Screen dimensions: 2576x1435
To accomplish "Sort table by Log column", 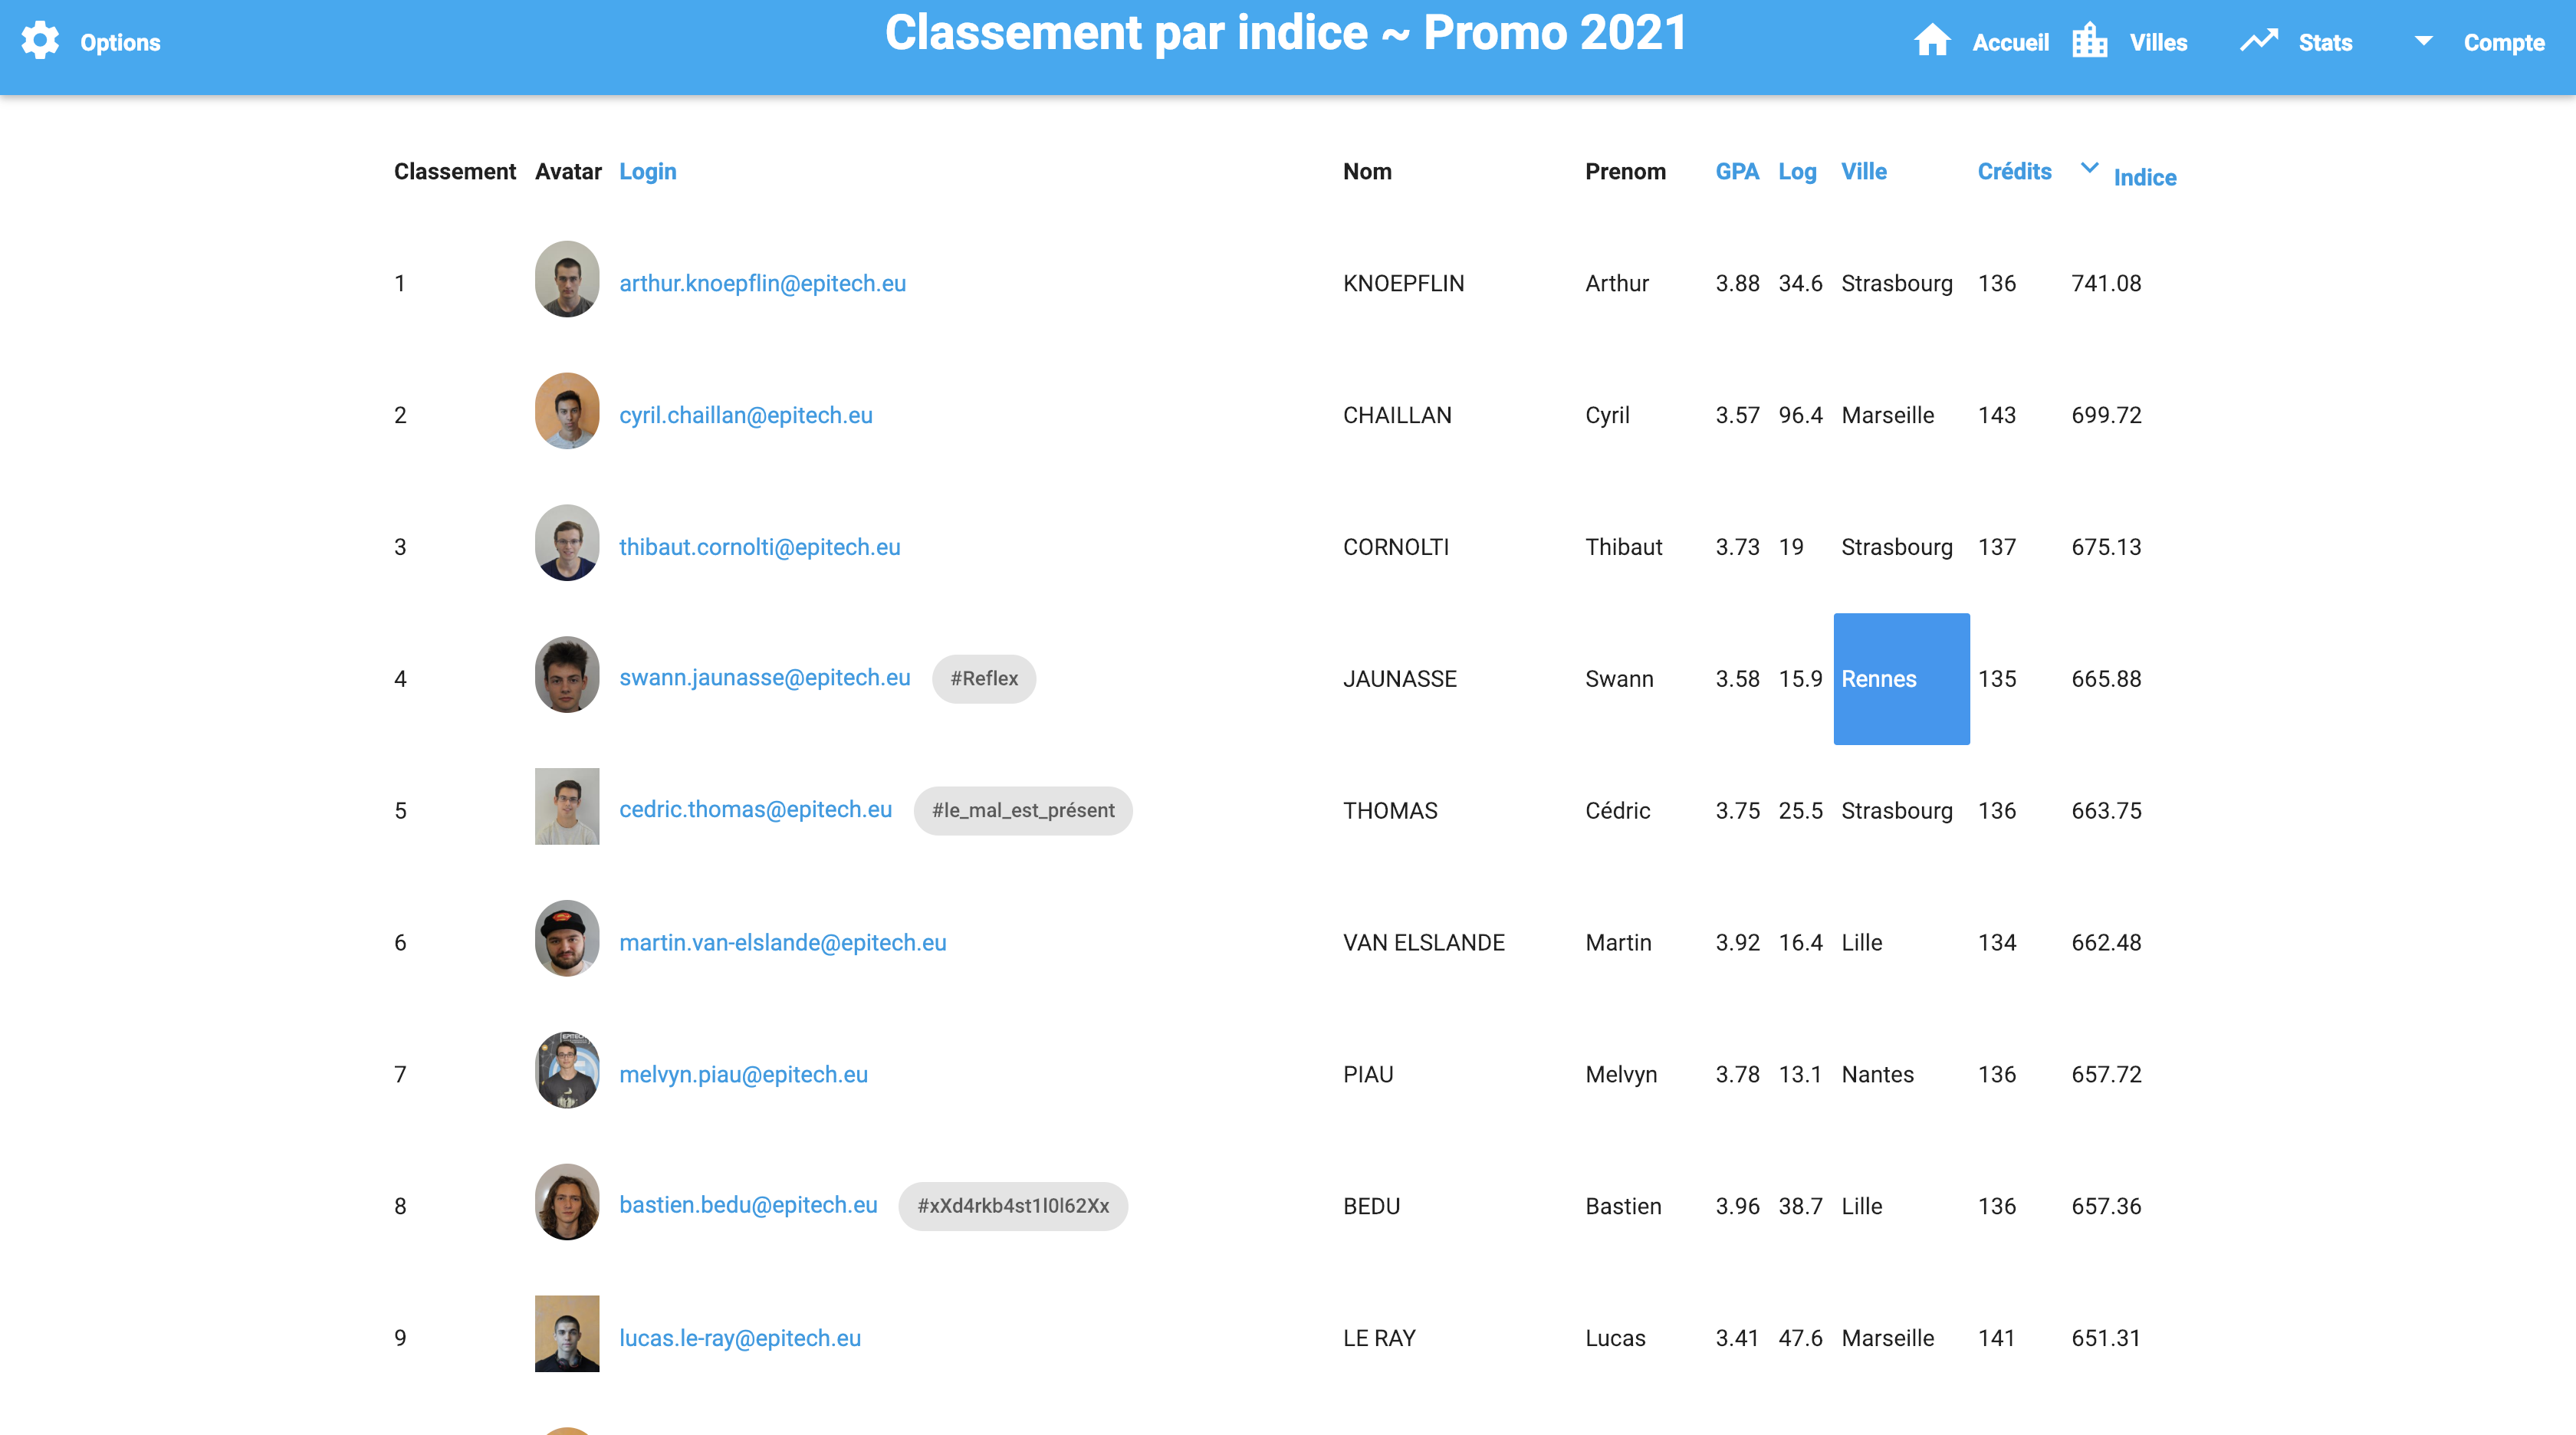I will pyautogui.click(x=1797, y=172).
